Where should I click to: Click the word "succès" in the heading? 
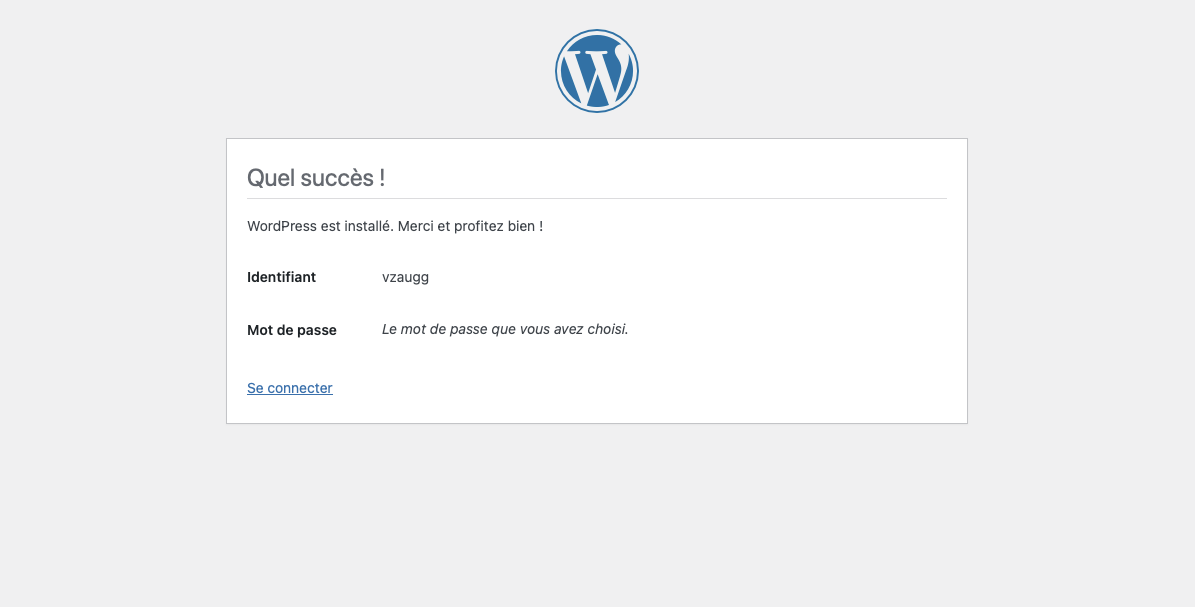point(335,178)
